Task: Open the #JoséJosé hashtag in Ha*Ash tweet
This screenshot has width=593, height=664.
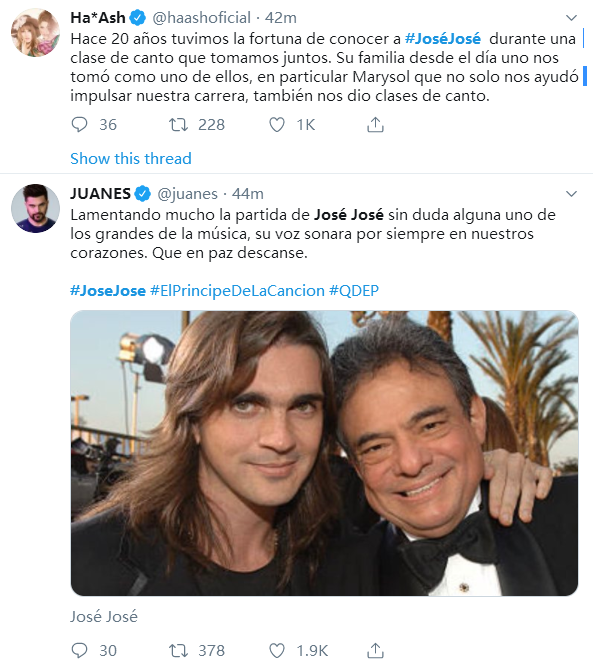Action: pos(443,39)
